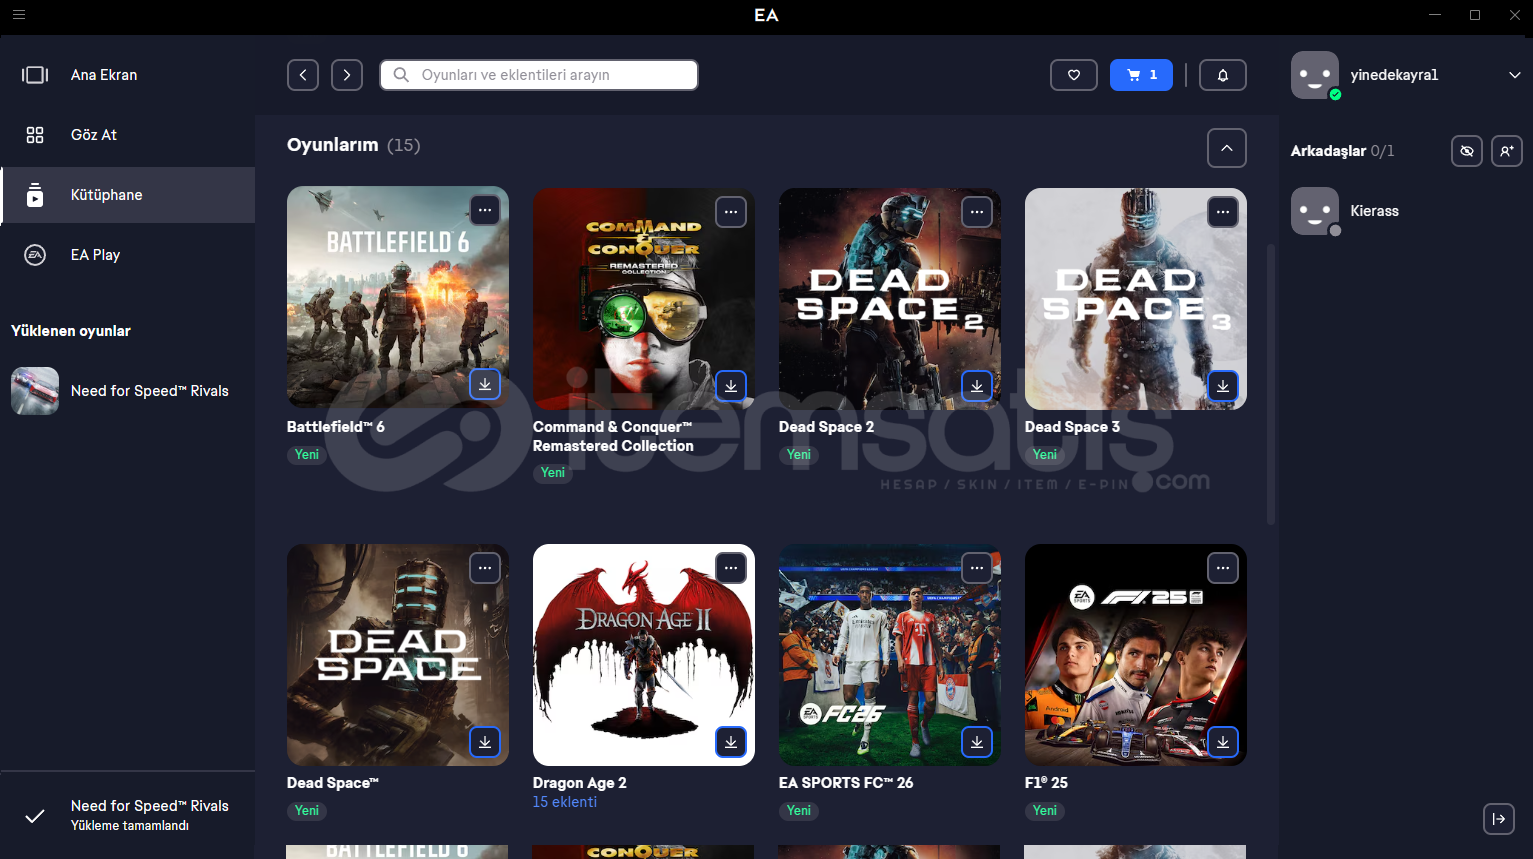Open F1 25 options menu
Viewport: 1533px width, 859px height.
(1223, 568)
